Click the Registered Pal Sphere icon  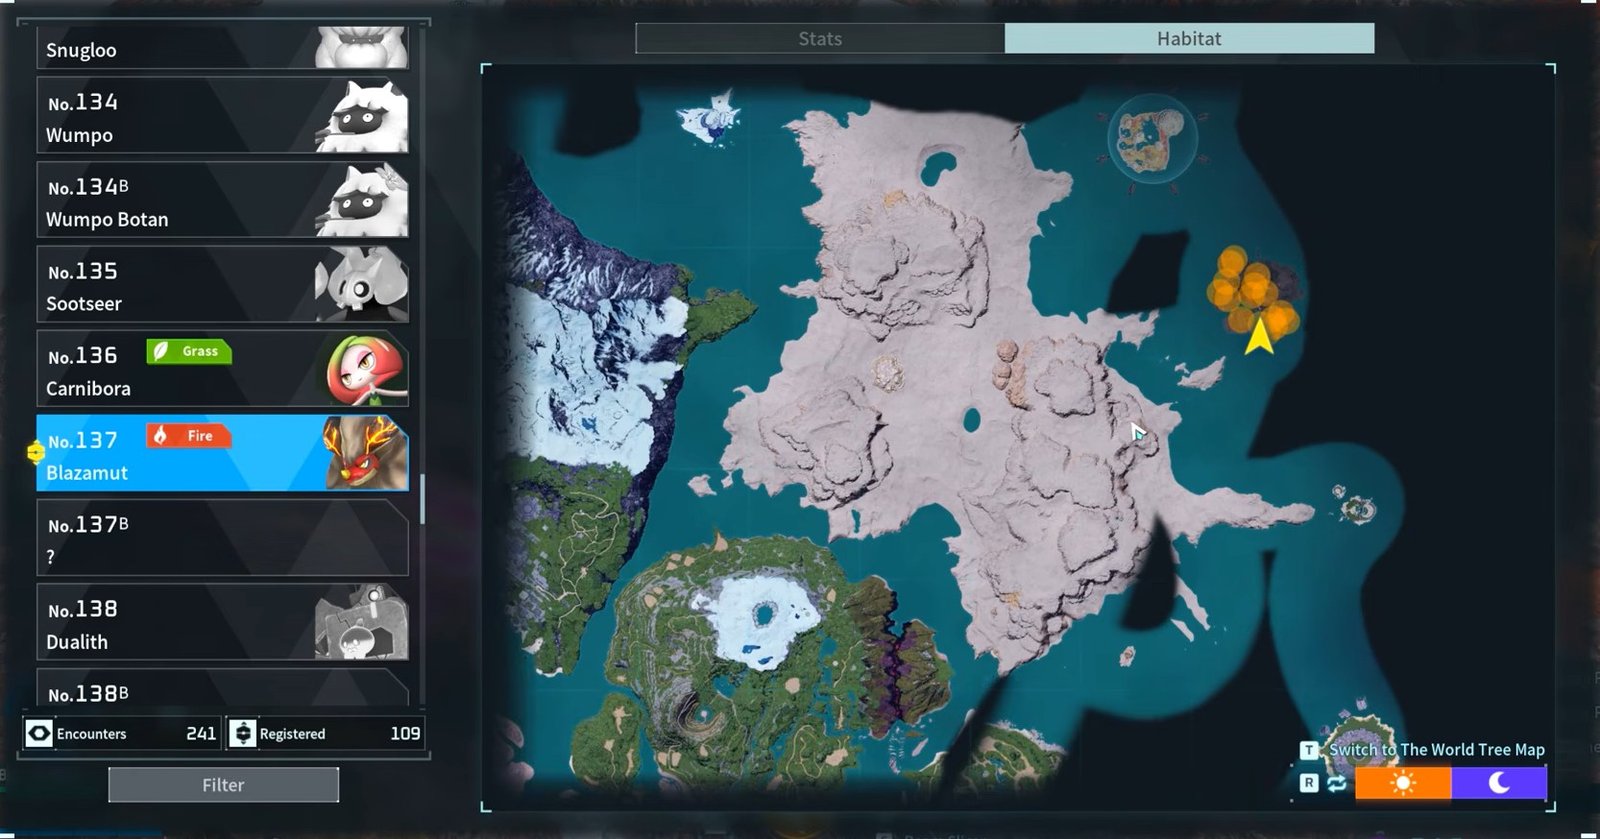coord(243,733)
